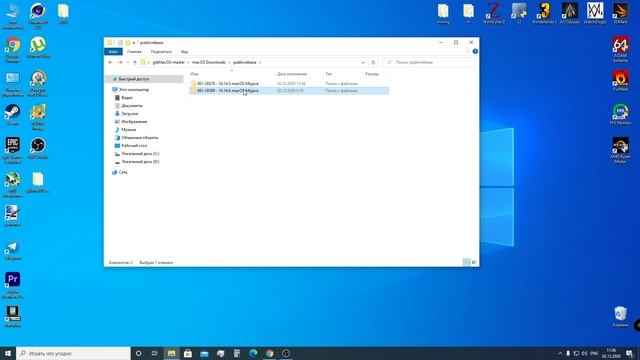Open Объемные объекты in navigation pane
The image size is (640, 360).
[x=140, y=138]
